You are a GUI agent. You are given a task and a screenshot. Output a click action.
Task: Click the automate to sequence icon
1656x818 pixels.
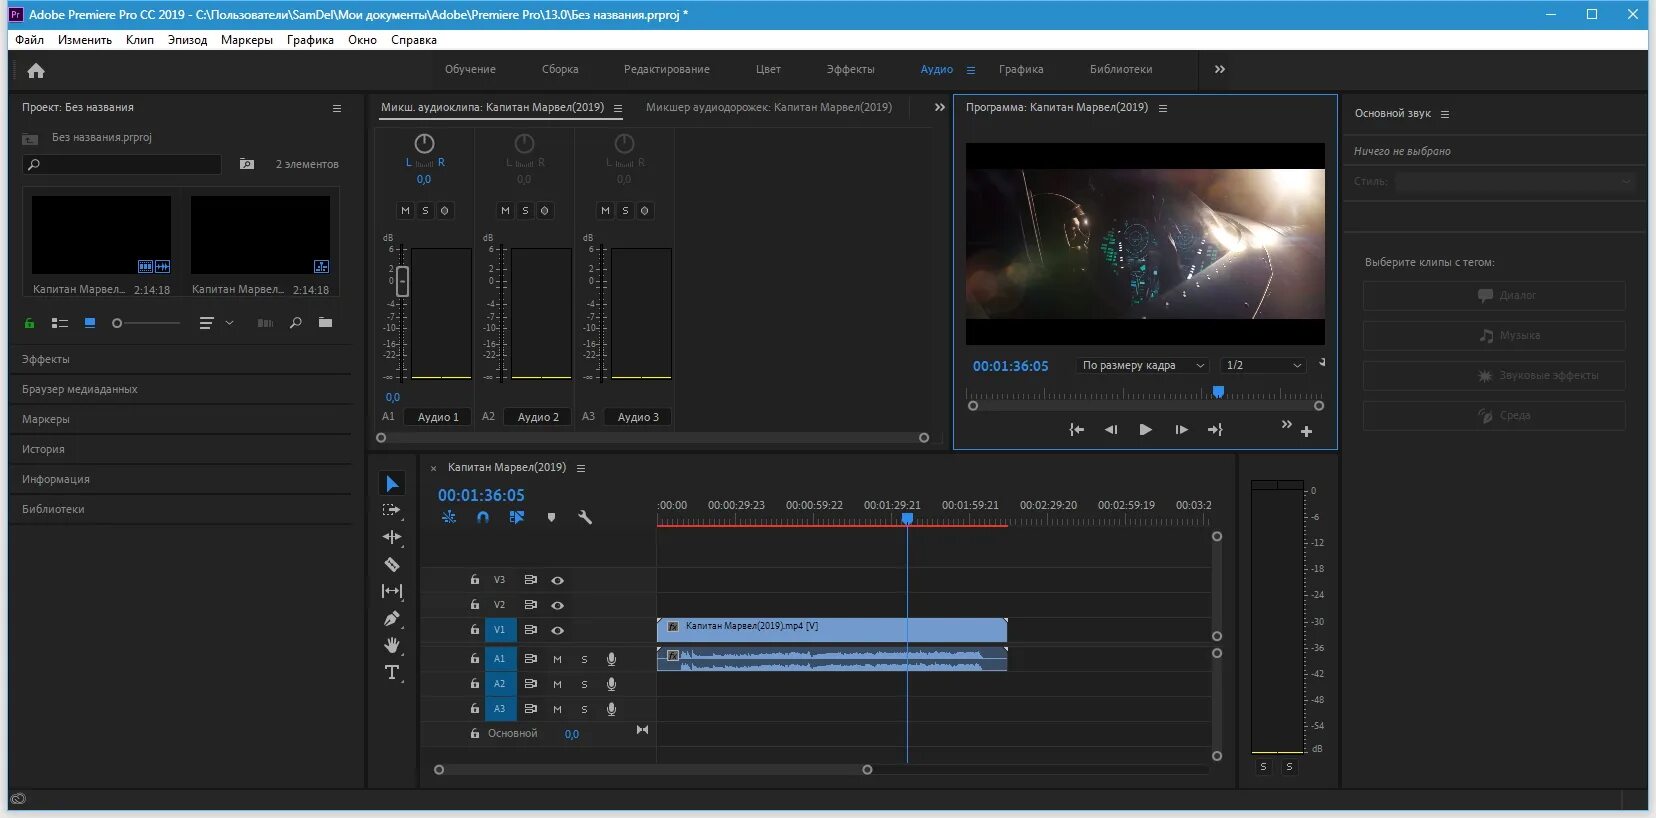265,323
